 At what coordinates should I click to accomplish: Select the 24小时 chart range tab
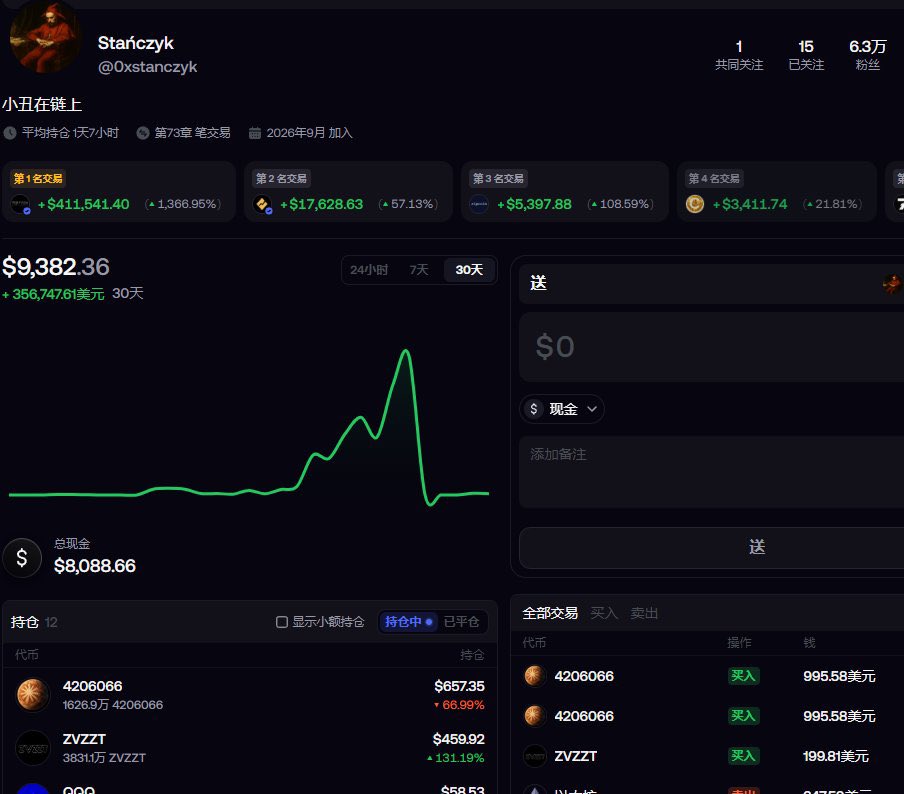(x=369, y=270)
